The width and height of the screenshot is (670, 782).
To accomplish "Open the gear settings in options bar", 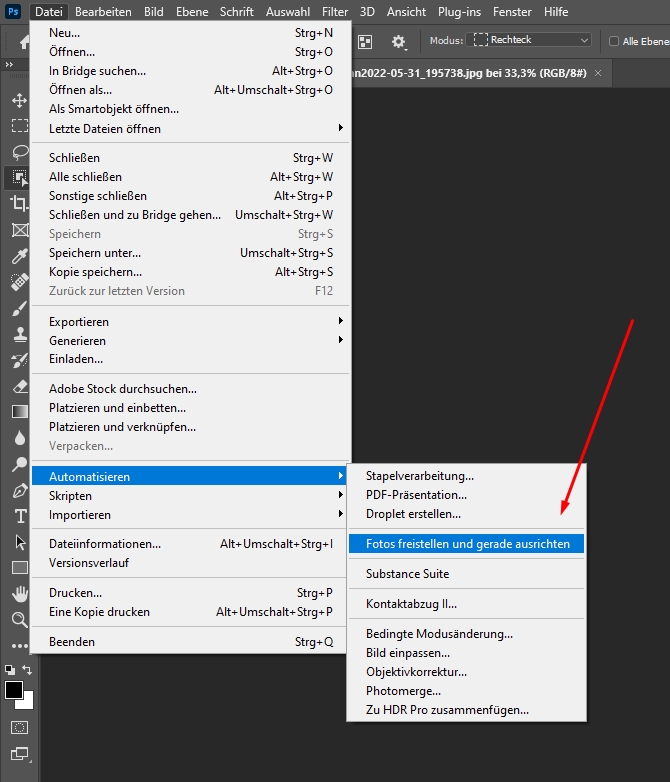I will (398, 41).
